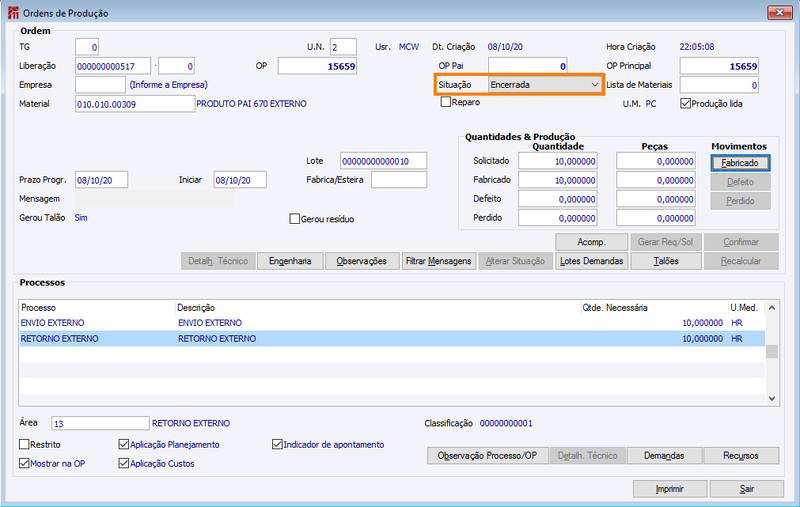Viewport: 800px width, 507px height.
Task: Click the process list scroll-up arrow
Action: (771, 308)
